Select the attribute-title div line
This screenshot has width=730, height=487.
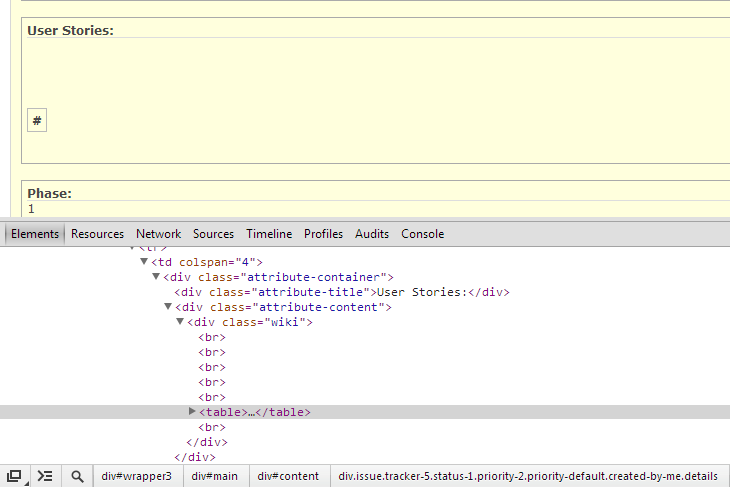click(x=340, y=292)
